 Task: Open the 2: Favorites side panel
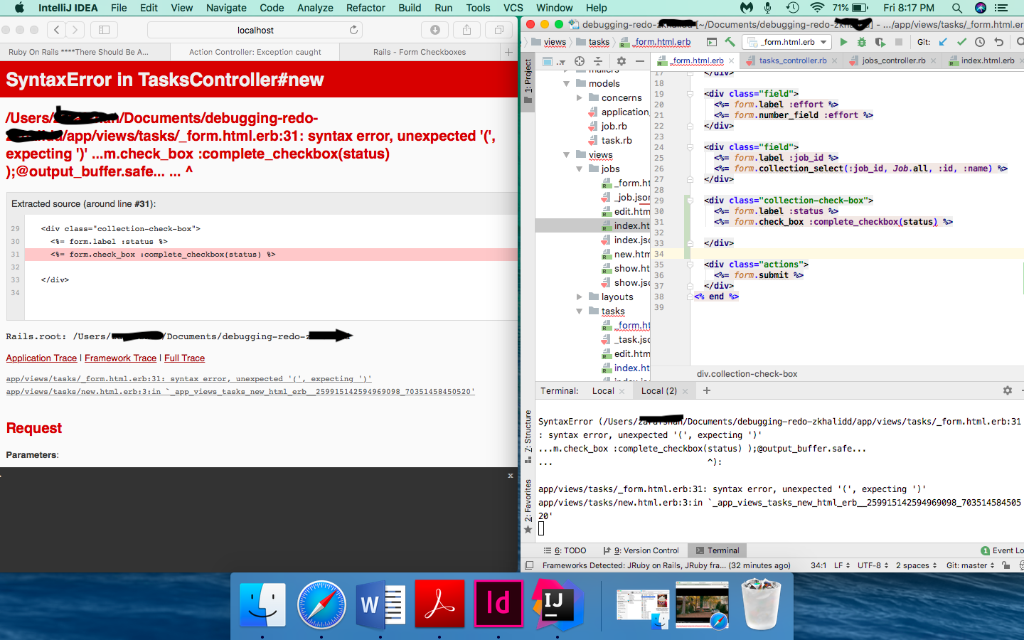[528, 506]
